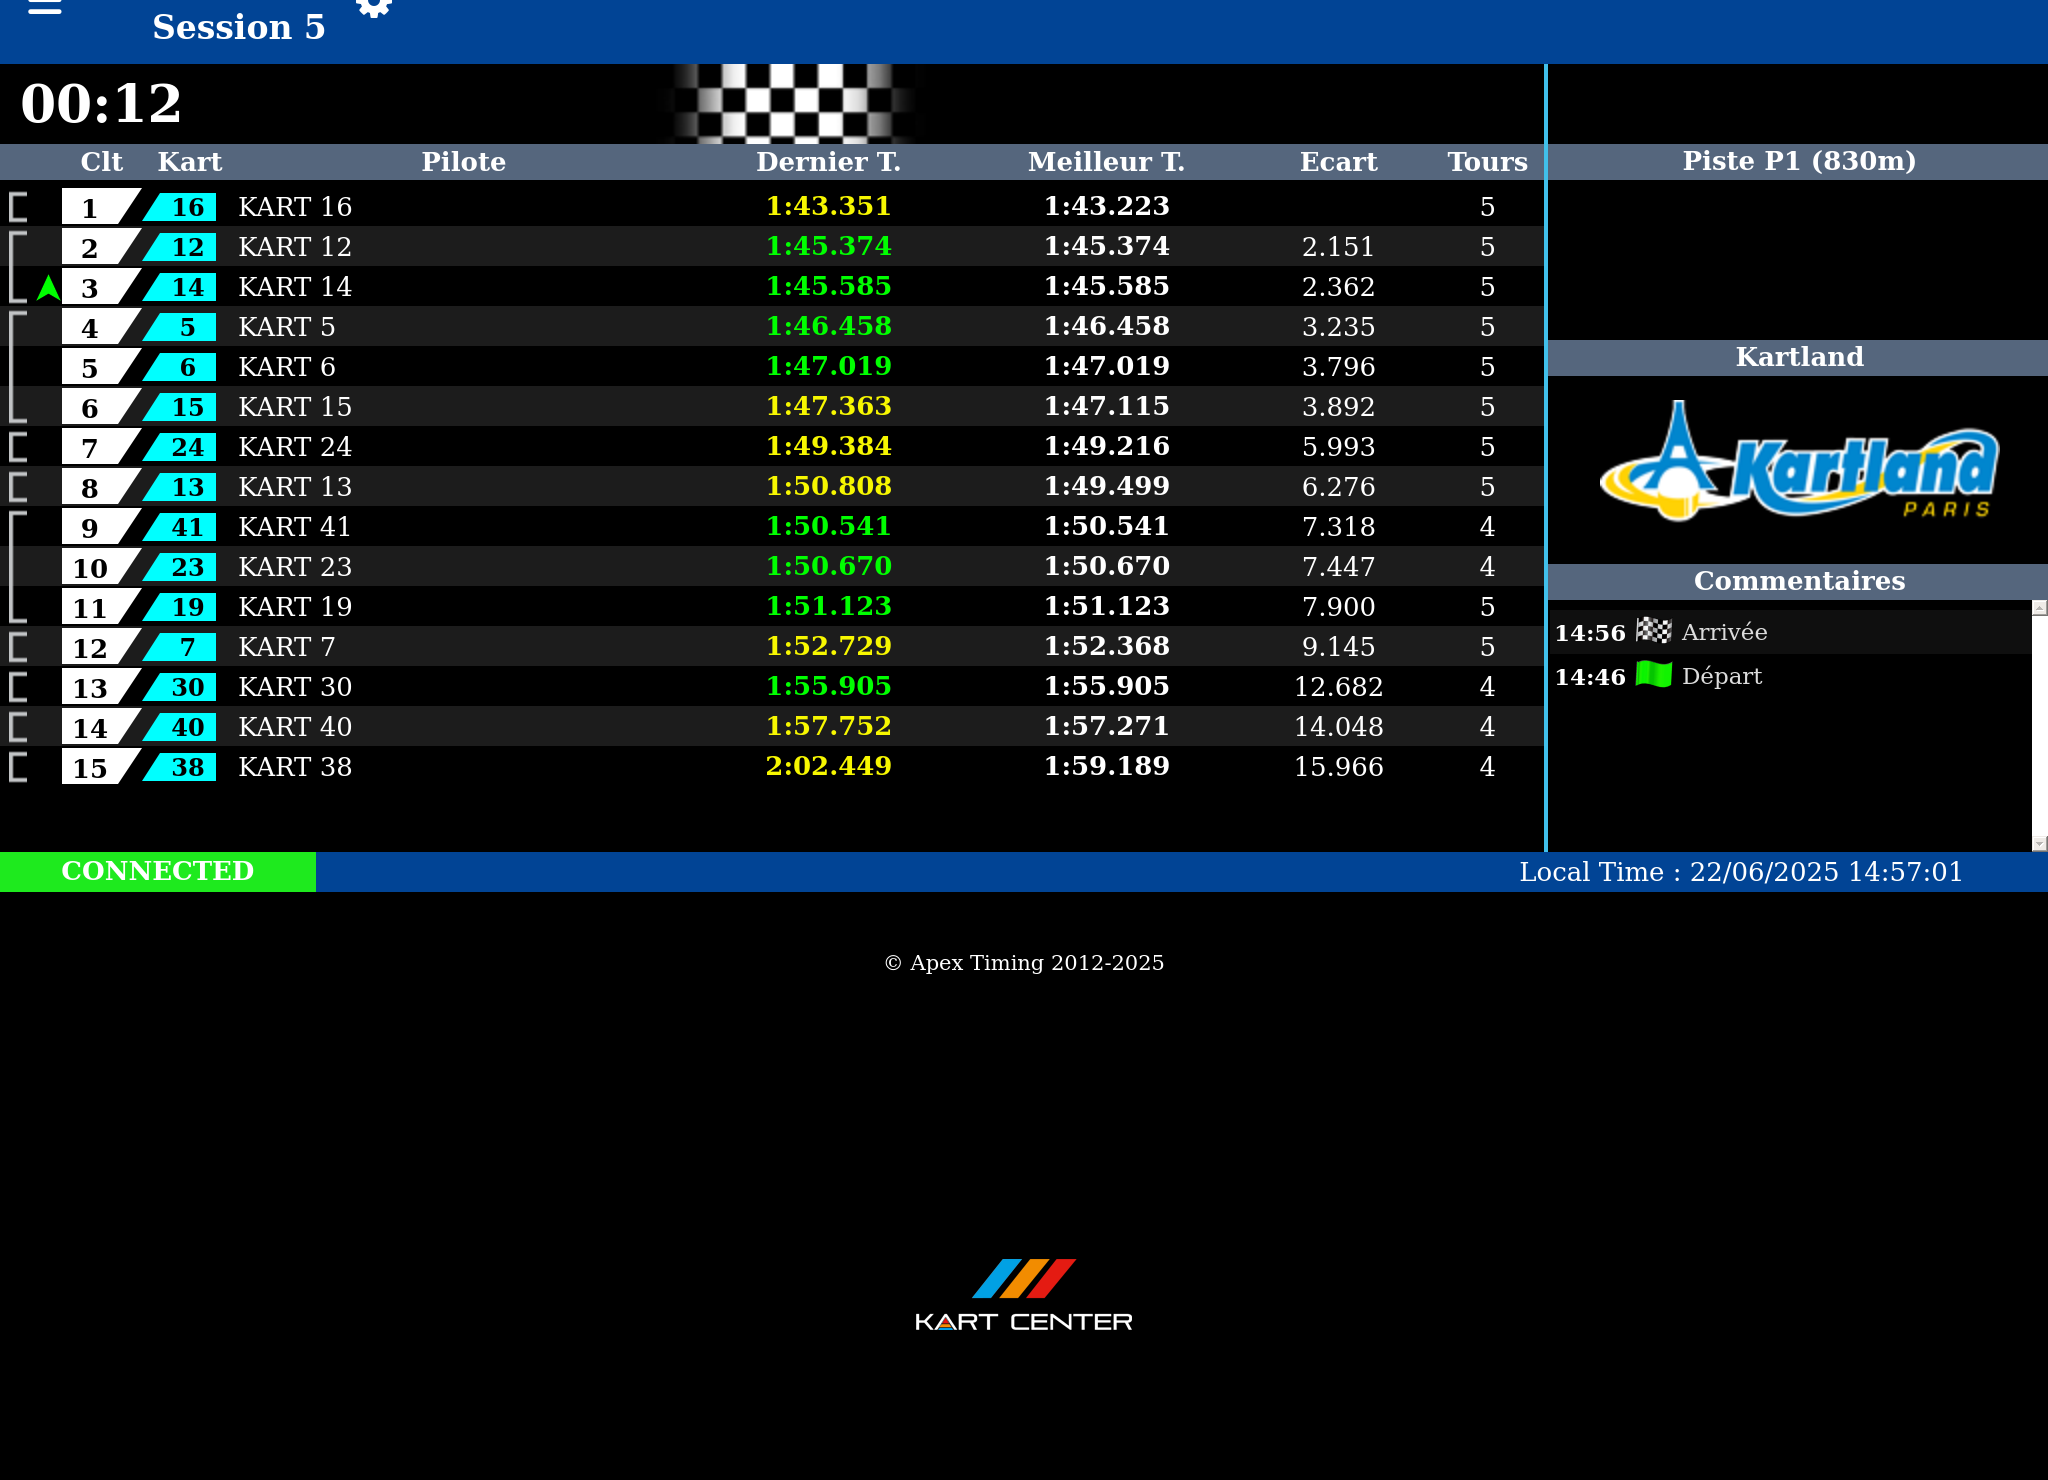Open the hamburger menu icon

click(44, 8)
